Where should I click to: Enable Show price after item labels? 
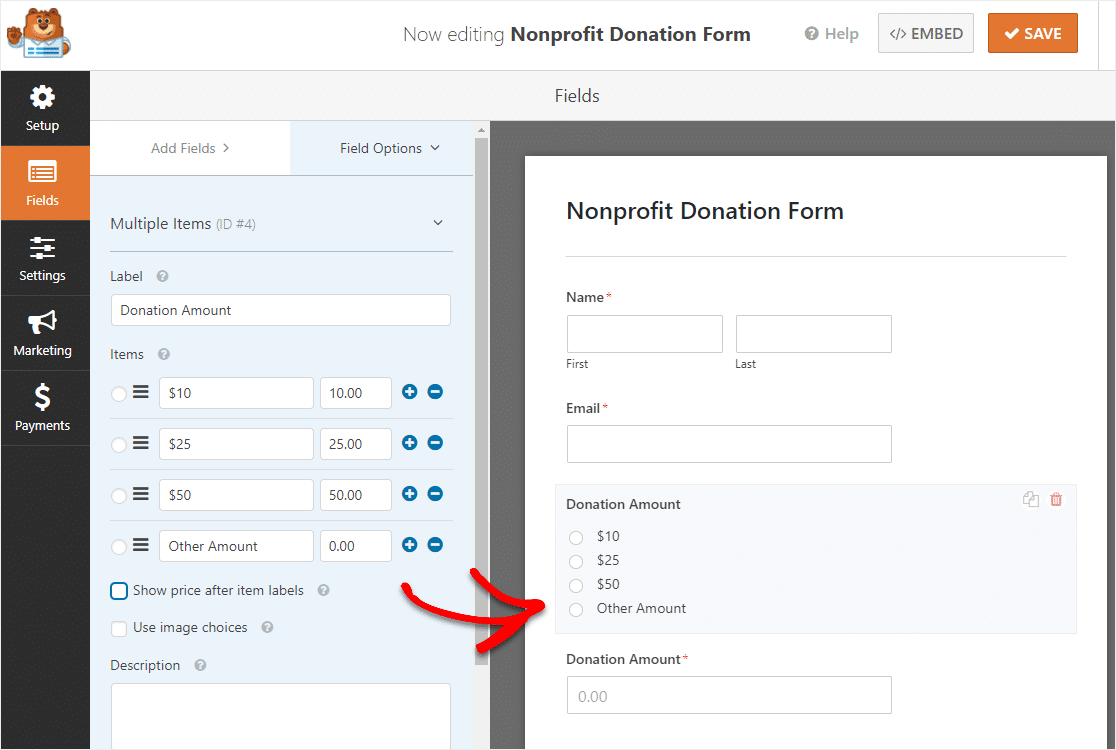pos(119,591)
